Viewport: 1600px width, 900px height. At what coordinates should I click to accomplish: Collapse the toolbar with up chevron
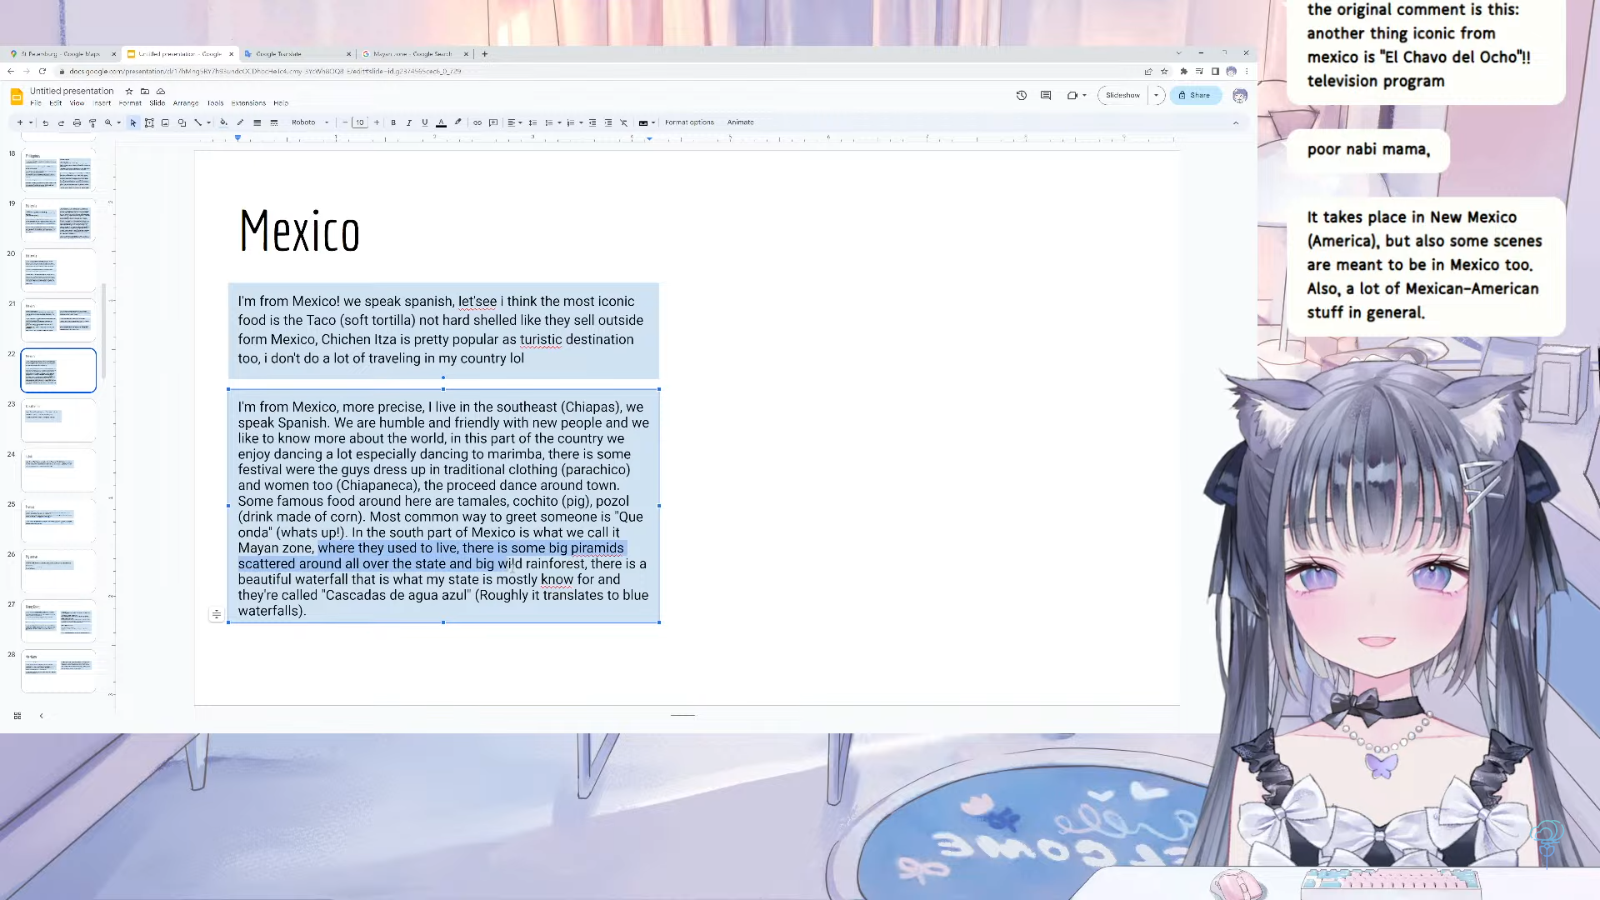(x=1235, y=122)
